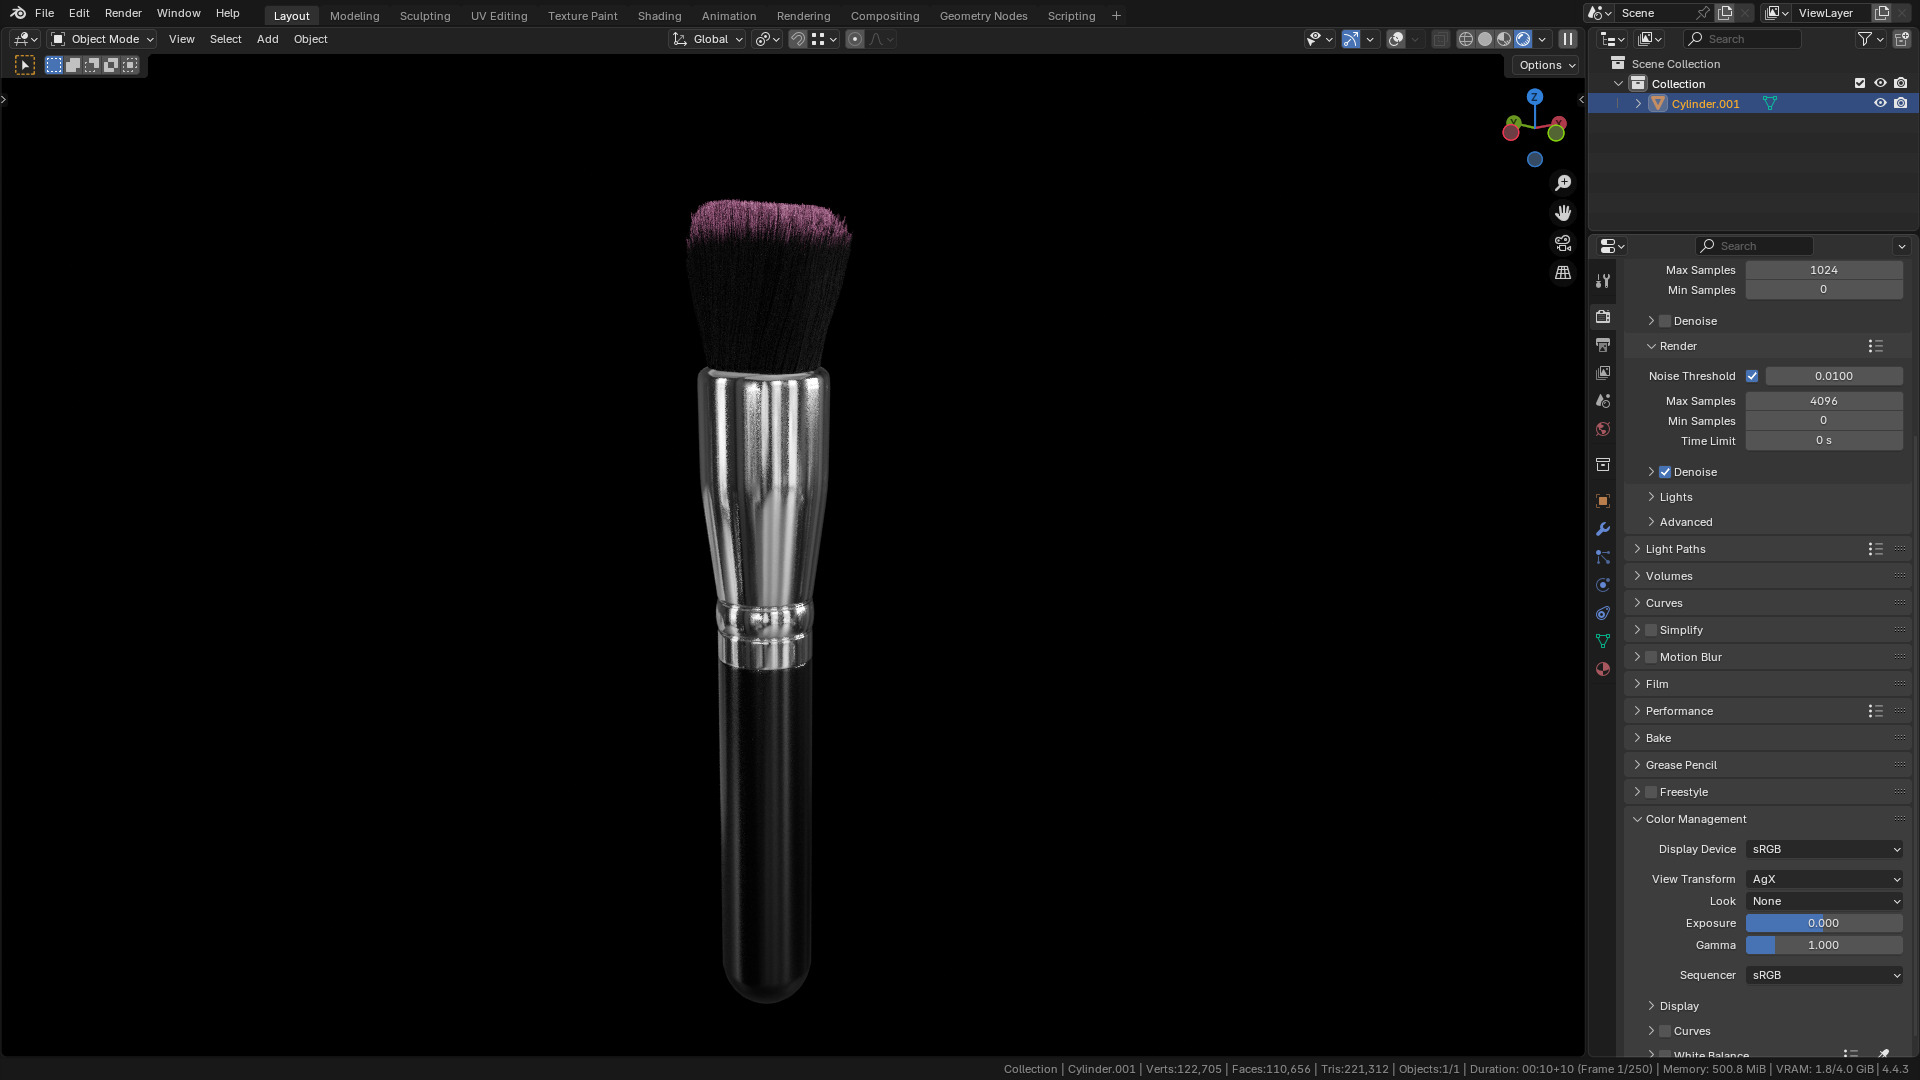Switch to rendered viewport shading
Viewport: 1920px width, 1080px height.
1523,39
